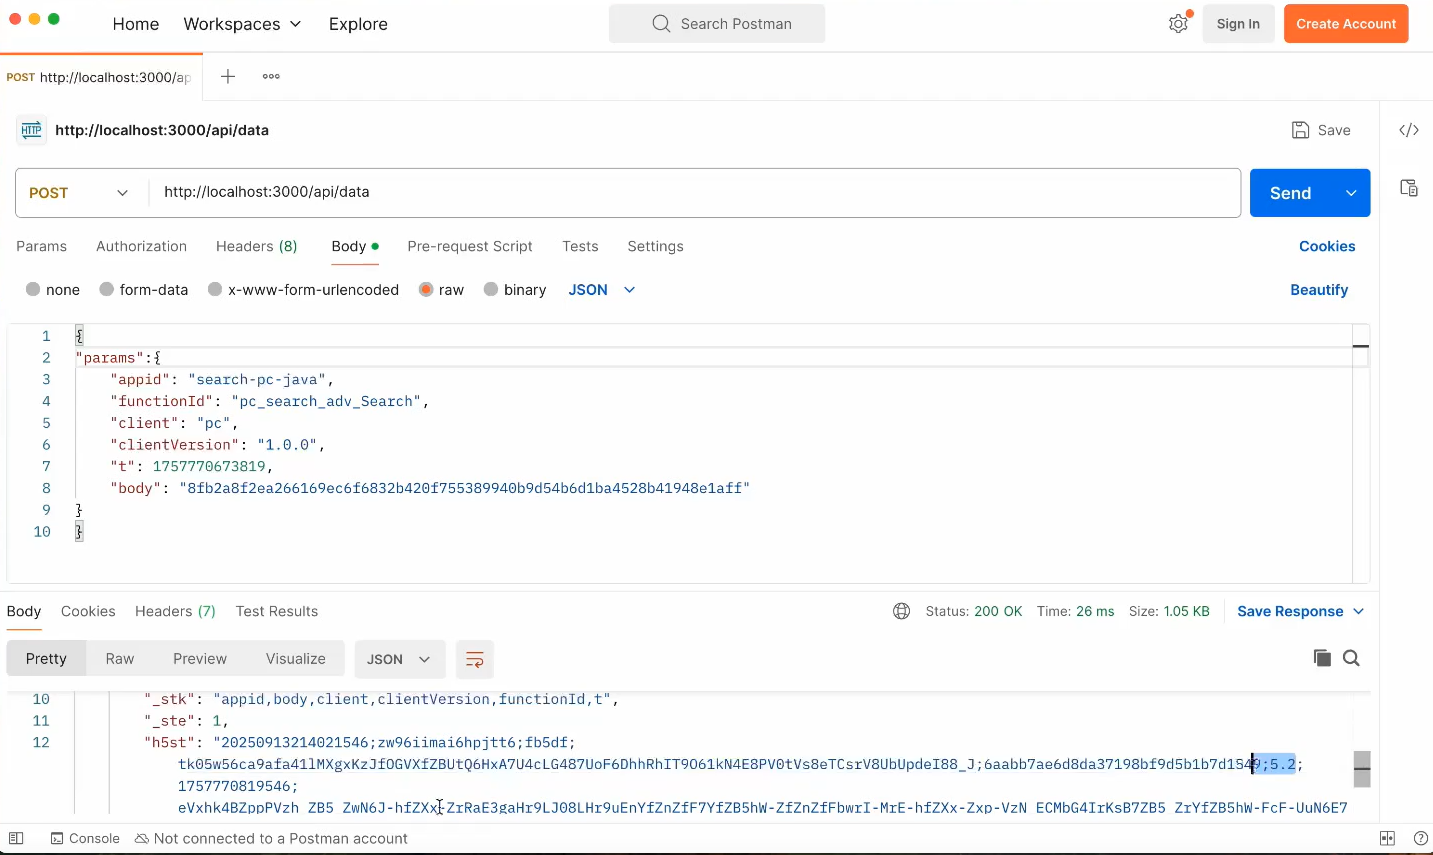Screen dimensions: 1433x855
Task: Click the Status: 200 OK text
Action: (974, 611)
